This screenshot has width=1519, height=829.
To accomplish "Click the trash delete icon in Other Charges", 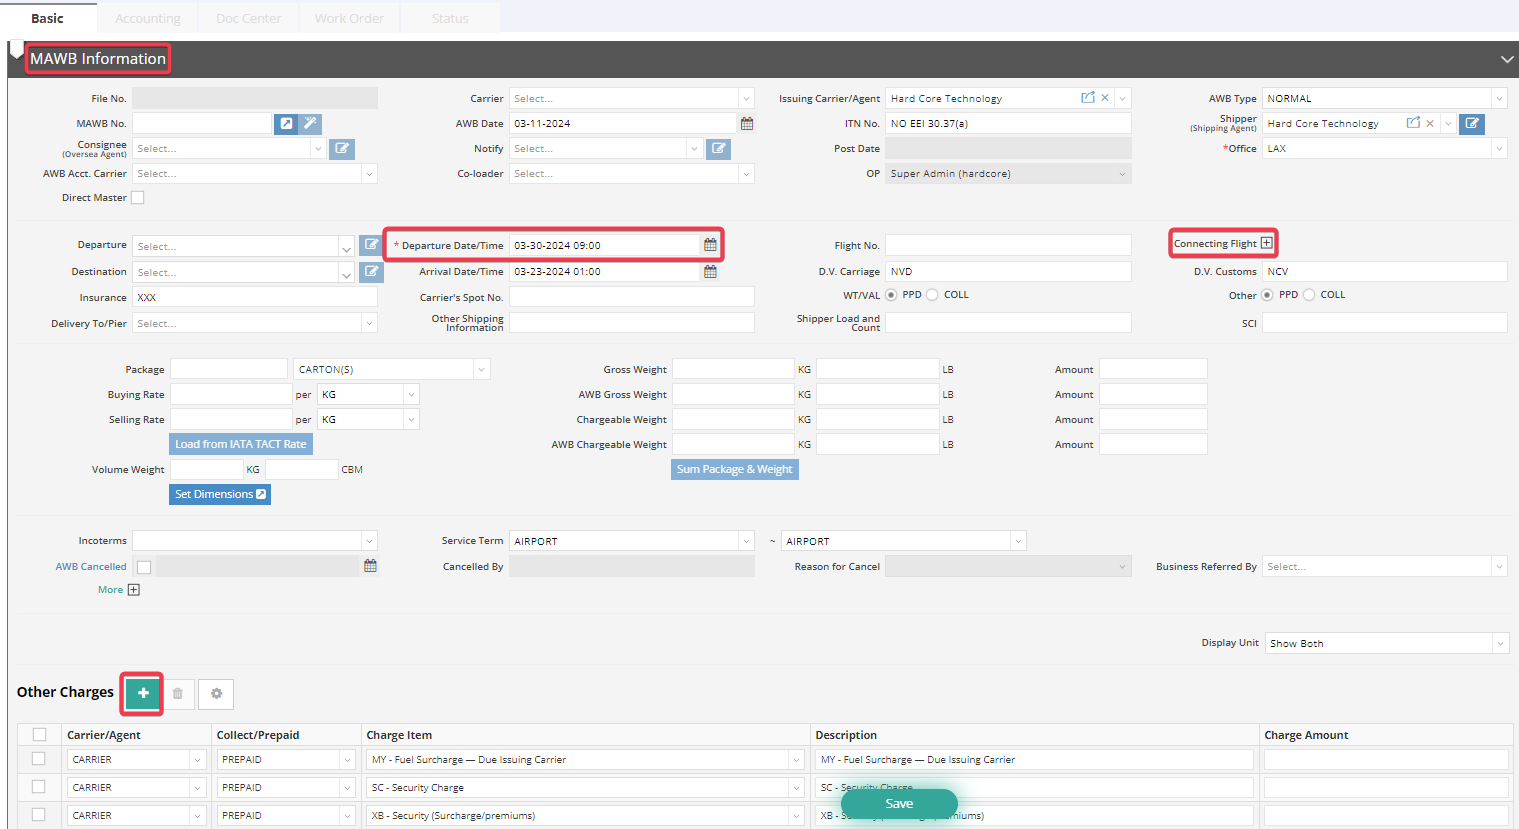I will (x=178, y=693).
